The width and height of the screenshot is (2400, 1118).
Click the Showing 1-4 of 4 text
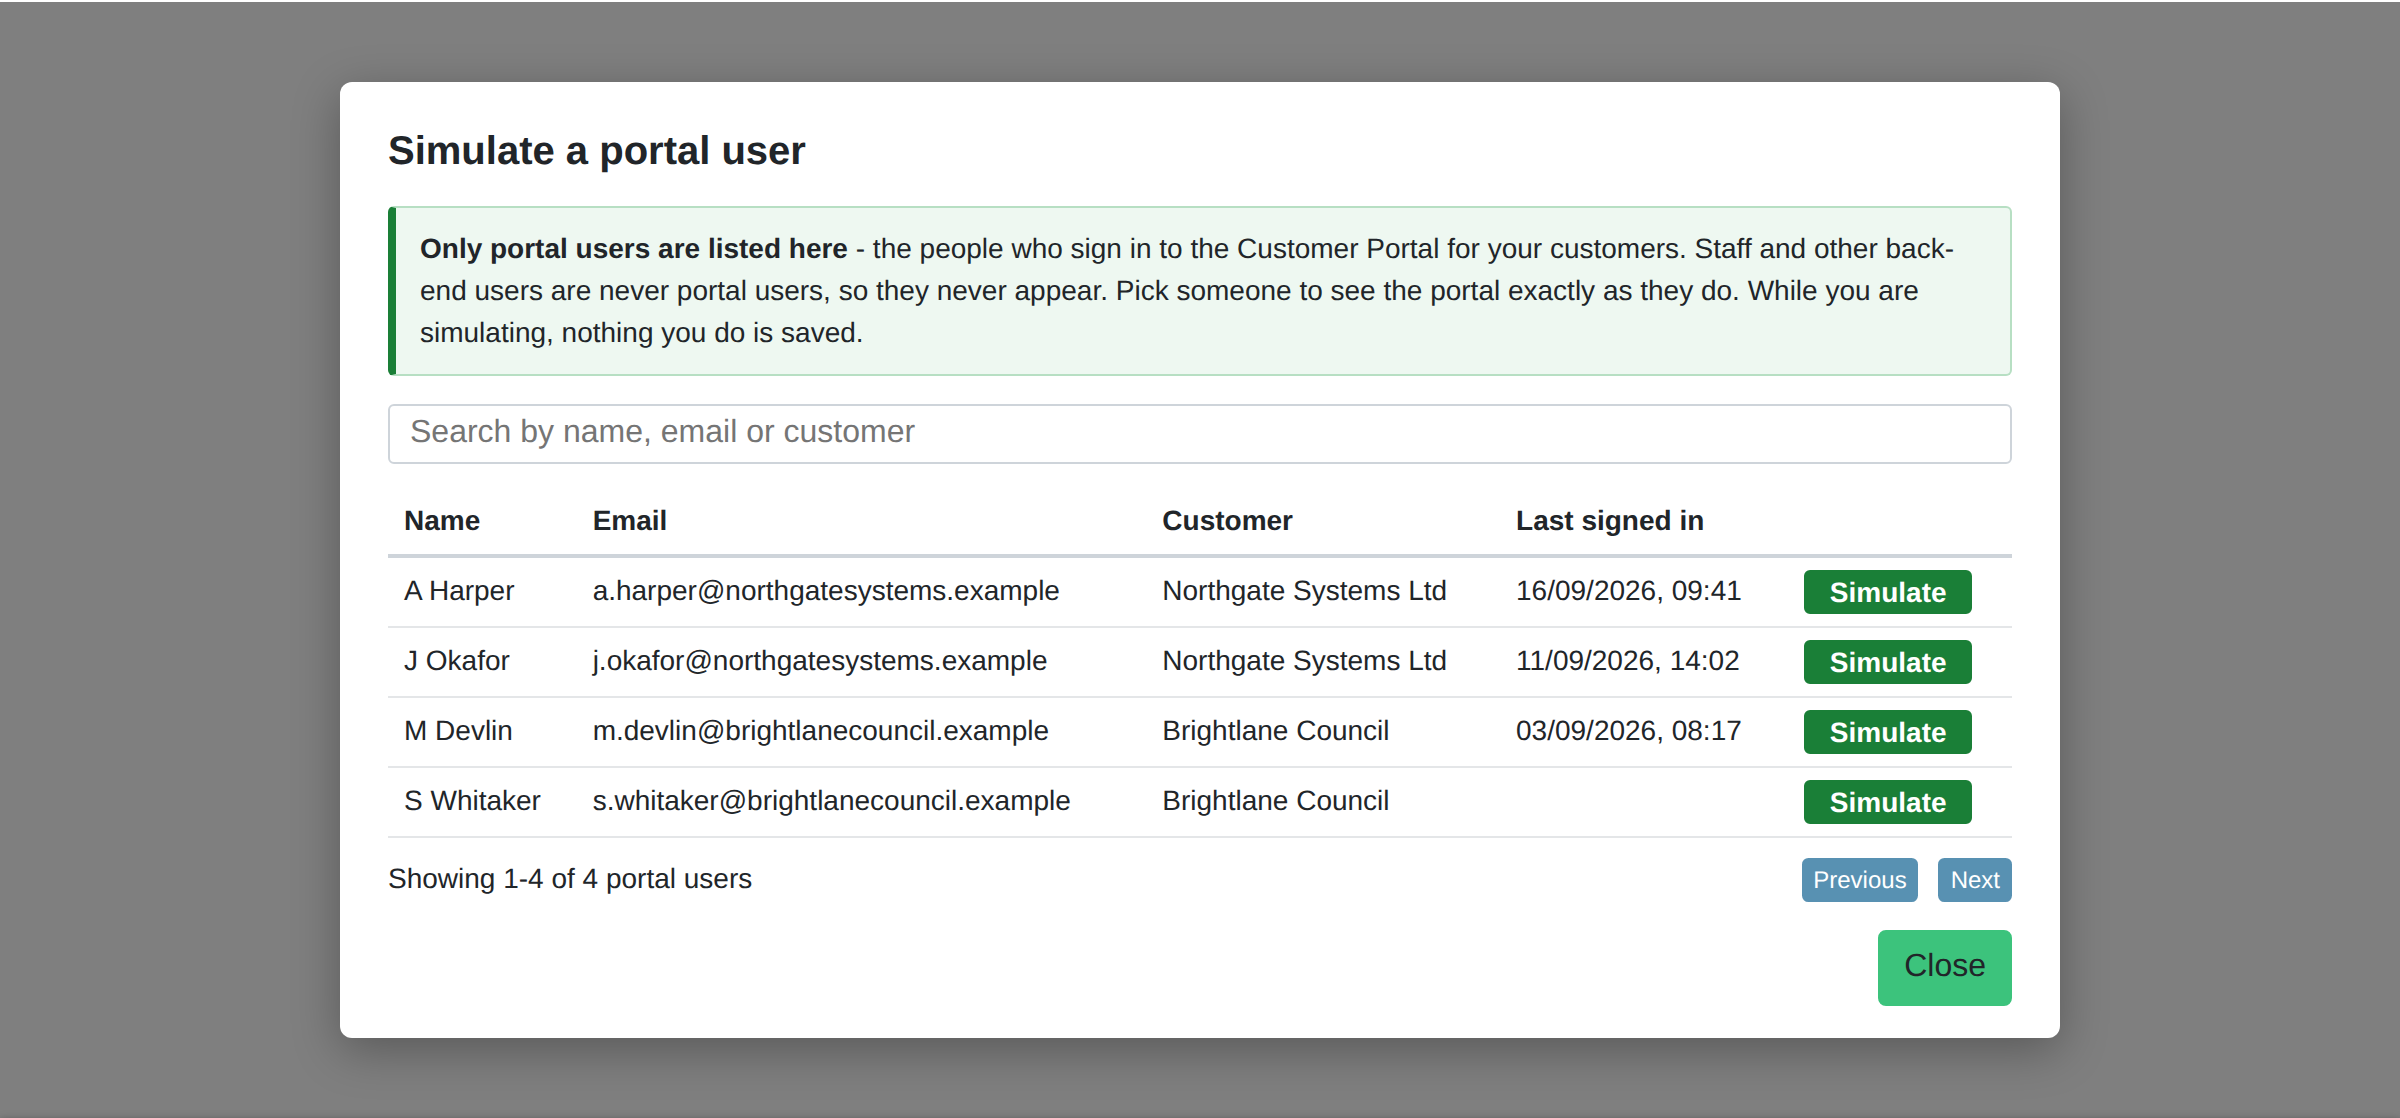[569, 879]
